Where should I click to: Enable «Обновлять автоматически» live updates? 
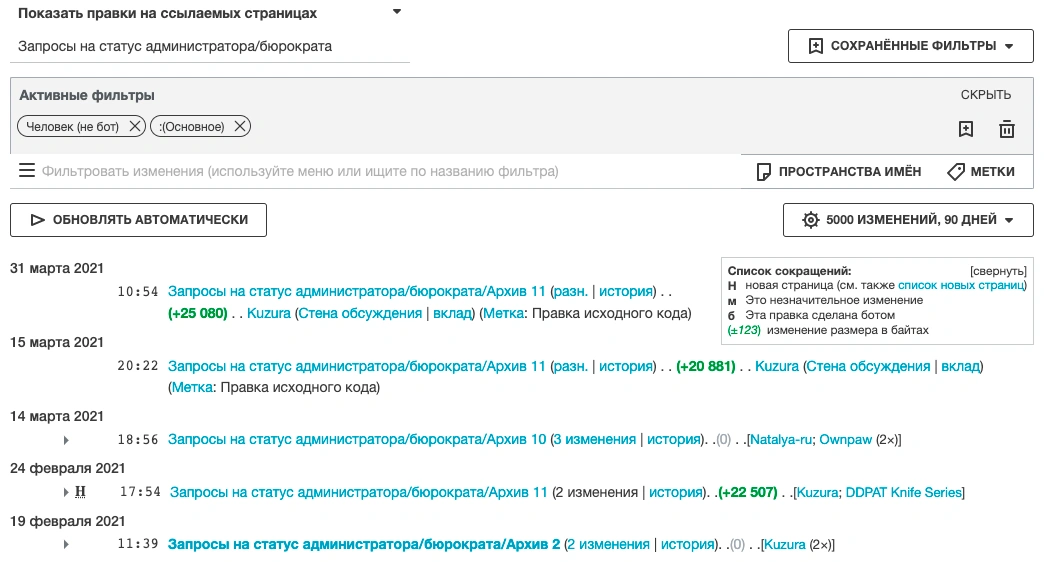click(x=139, y=220)
